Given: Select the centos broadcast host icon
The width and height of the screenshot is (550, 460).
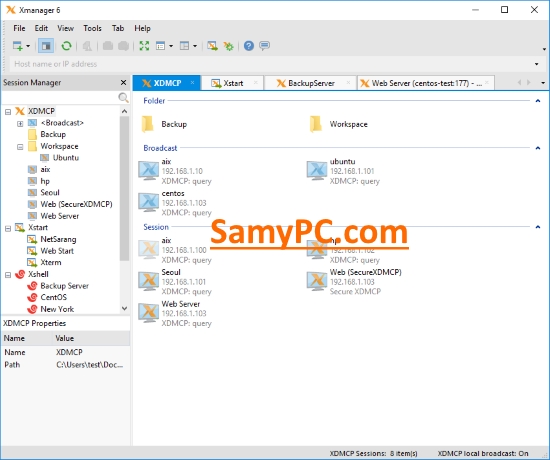Looking at the screenshot, I should (148, 202).
